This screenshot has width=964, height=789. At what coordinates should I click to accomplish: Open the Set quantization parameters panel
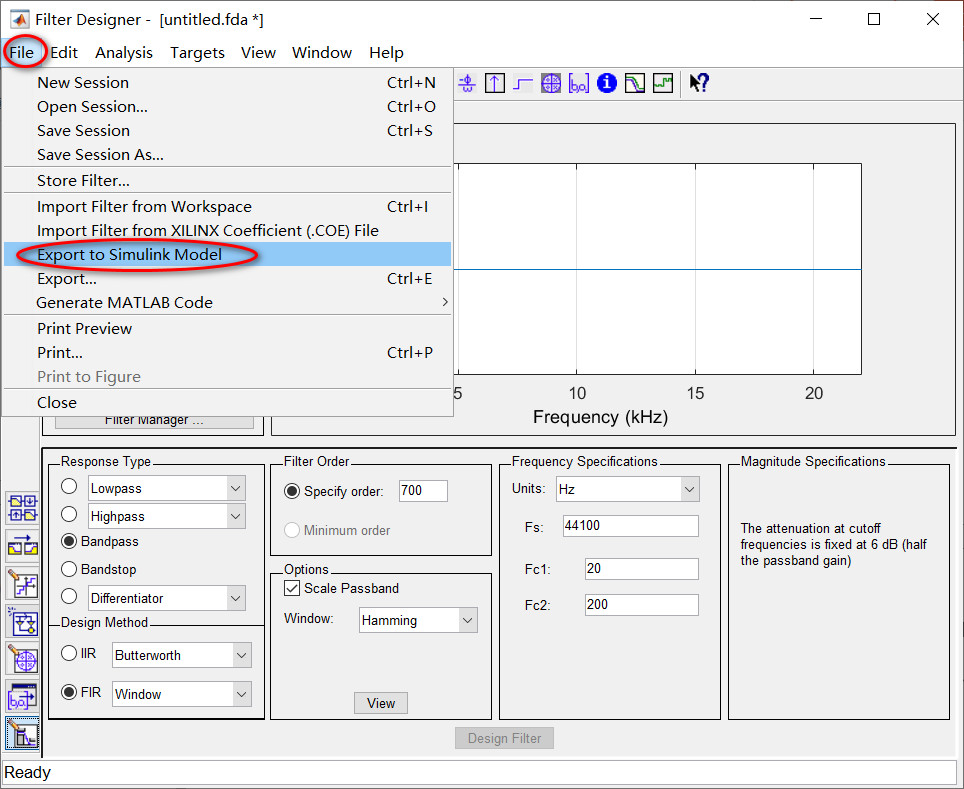point(23,584)
